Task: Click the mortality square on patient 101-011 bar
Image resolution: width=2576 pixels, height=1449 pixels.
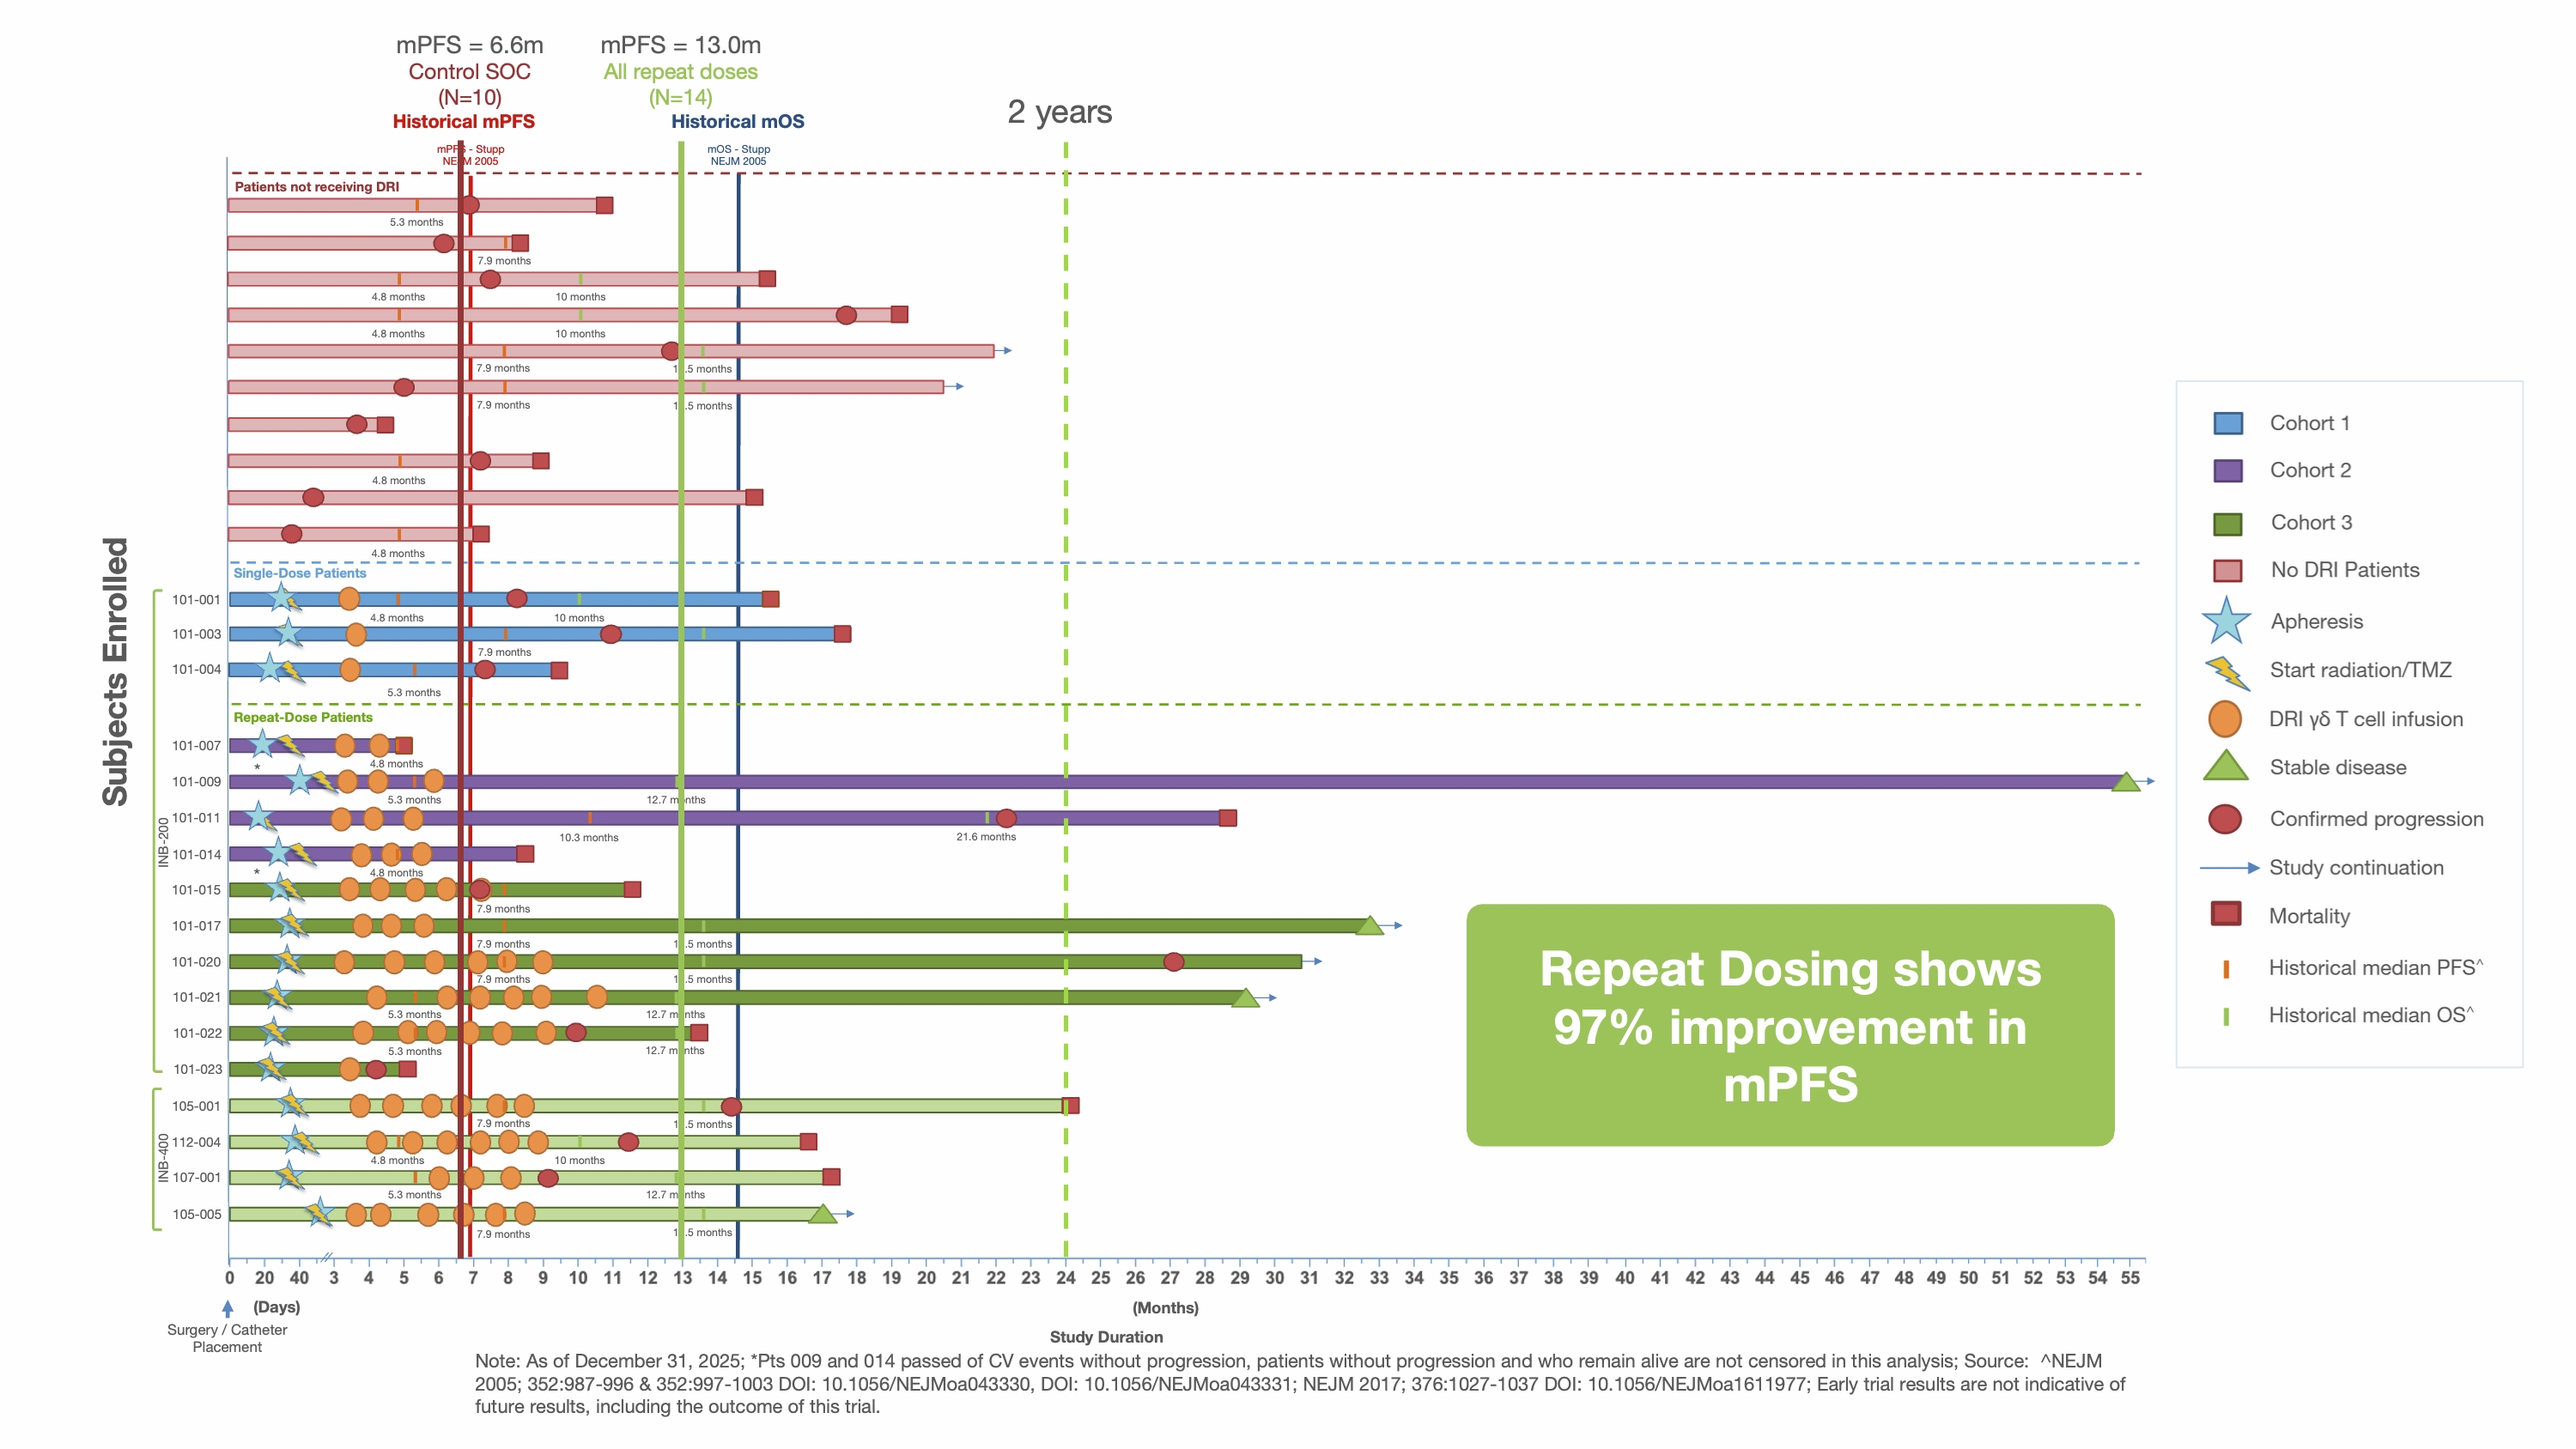Action: click(x=1228, y=818)
